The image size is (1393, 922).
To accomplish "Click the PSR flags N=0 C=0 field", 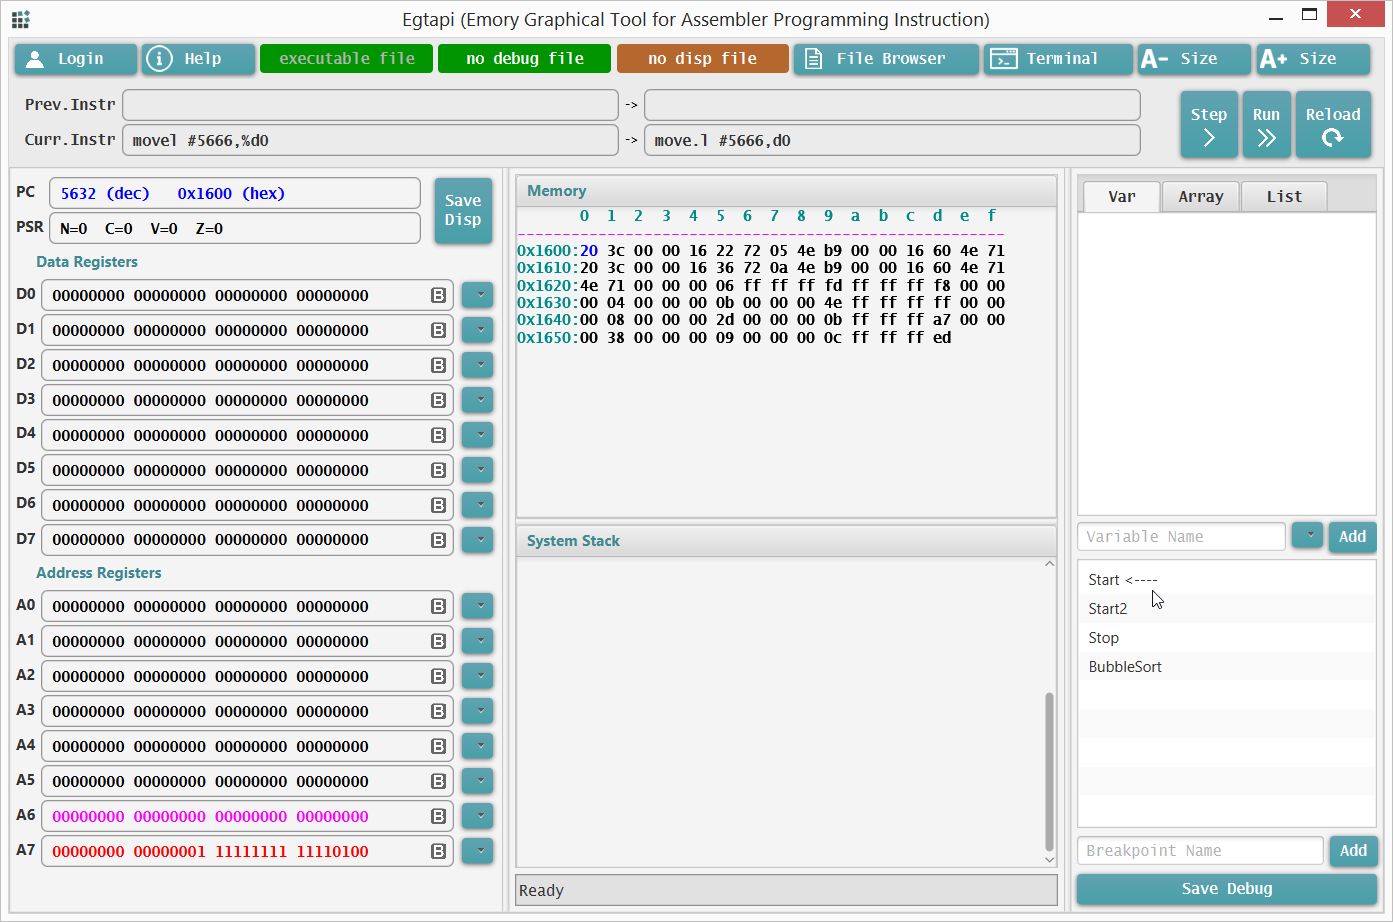I will (x=235, y=229).
